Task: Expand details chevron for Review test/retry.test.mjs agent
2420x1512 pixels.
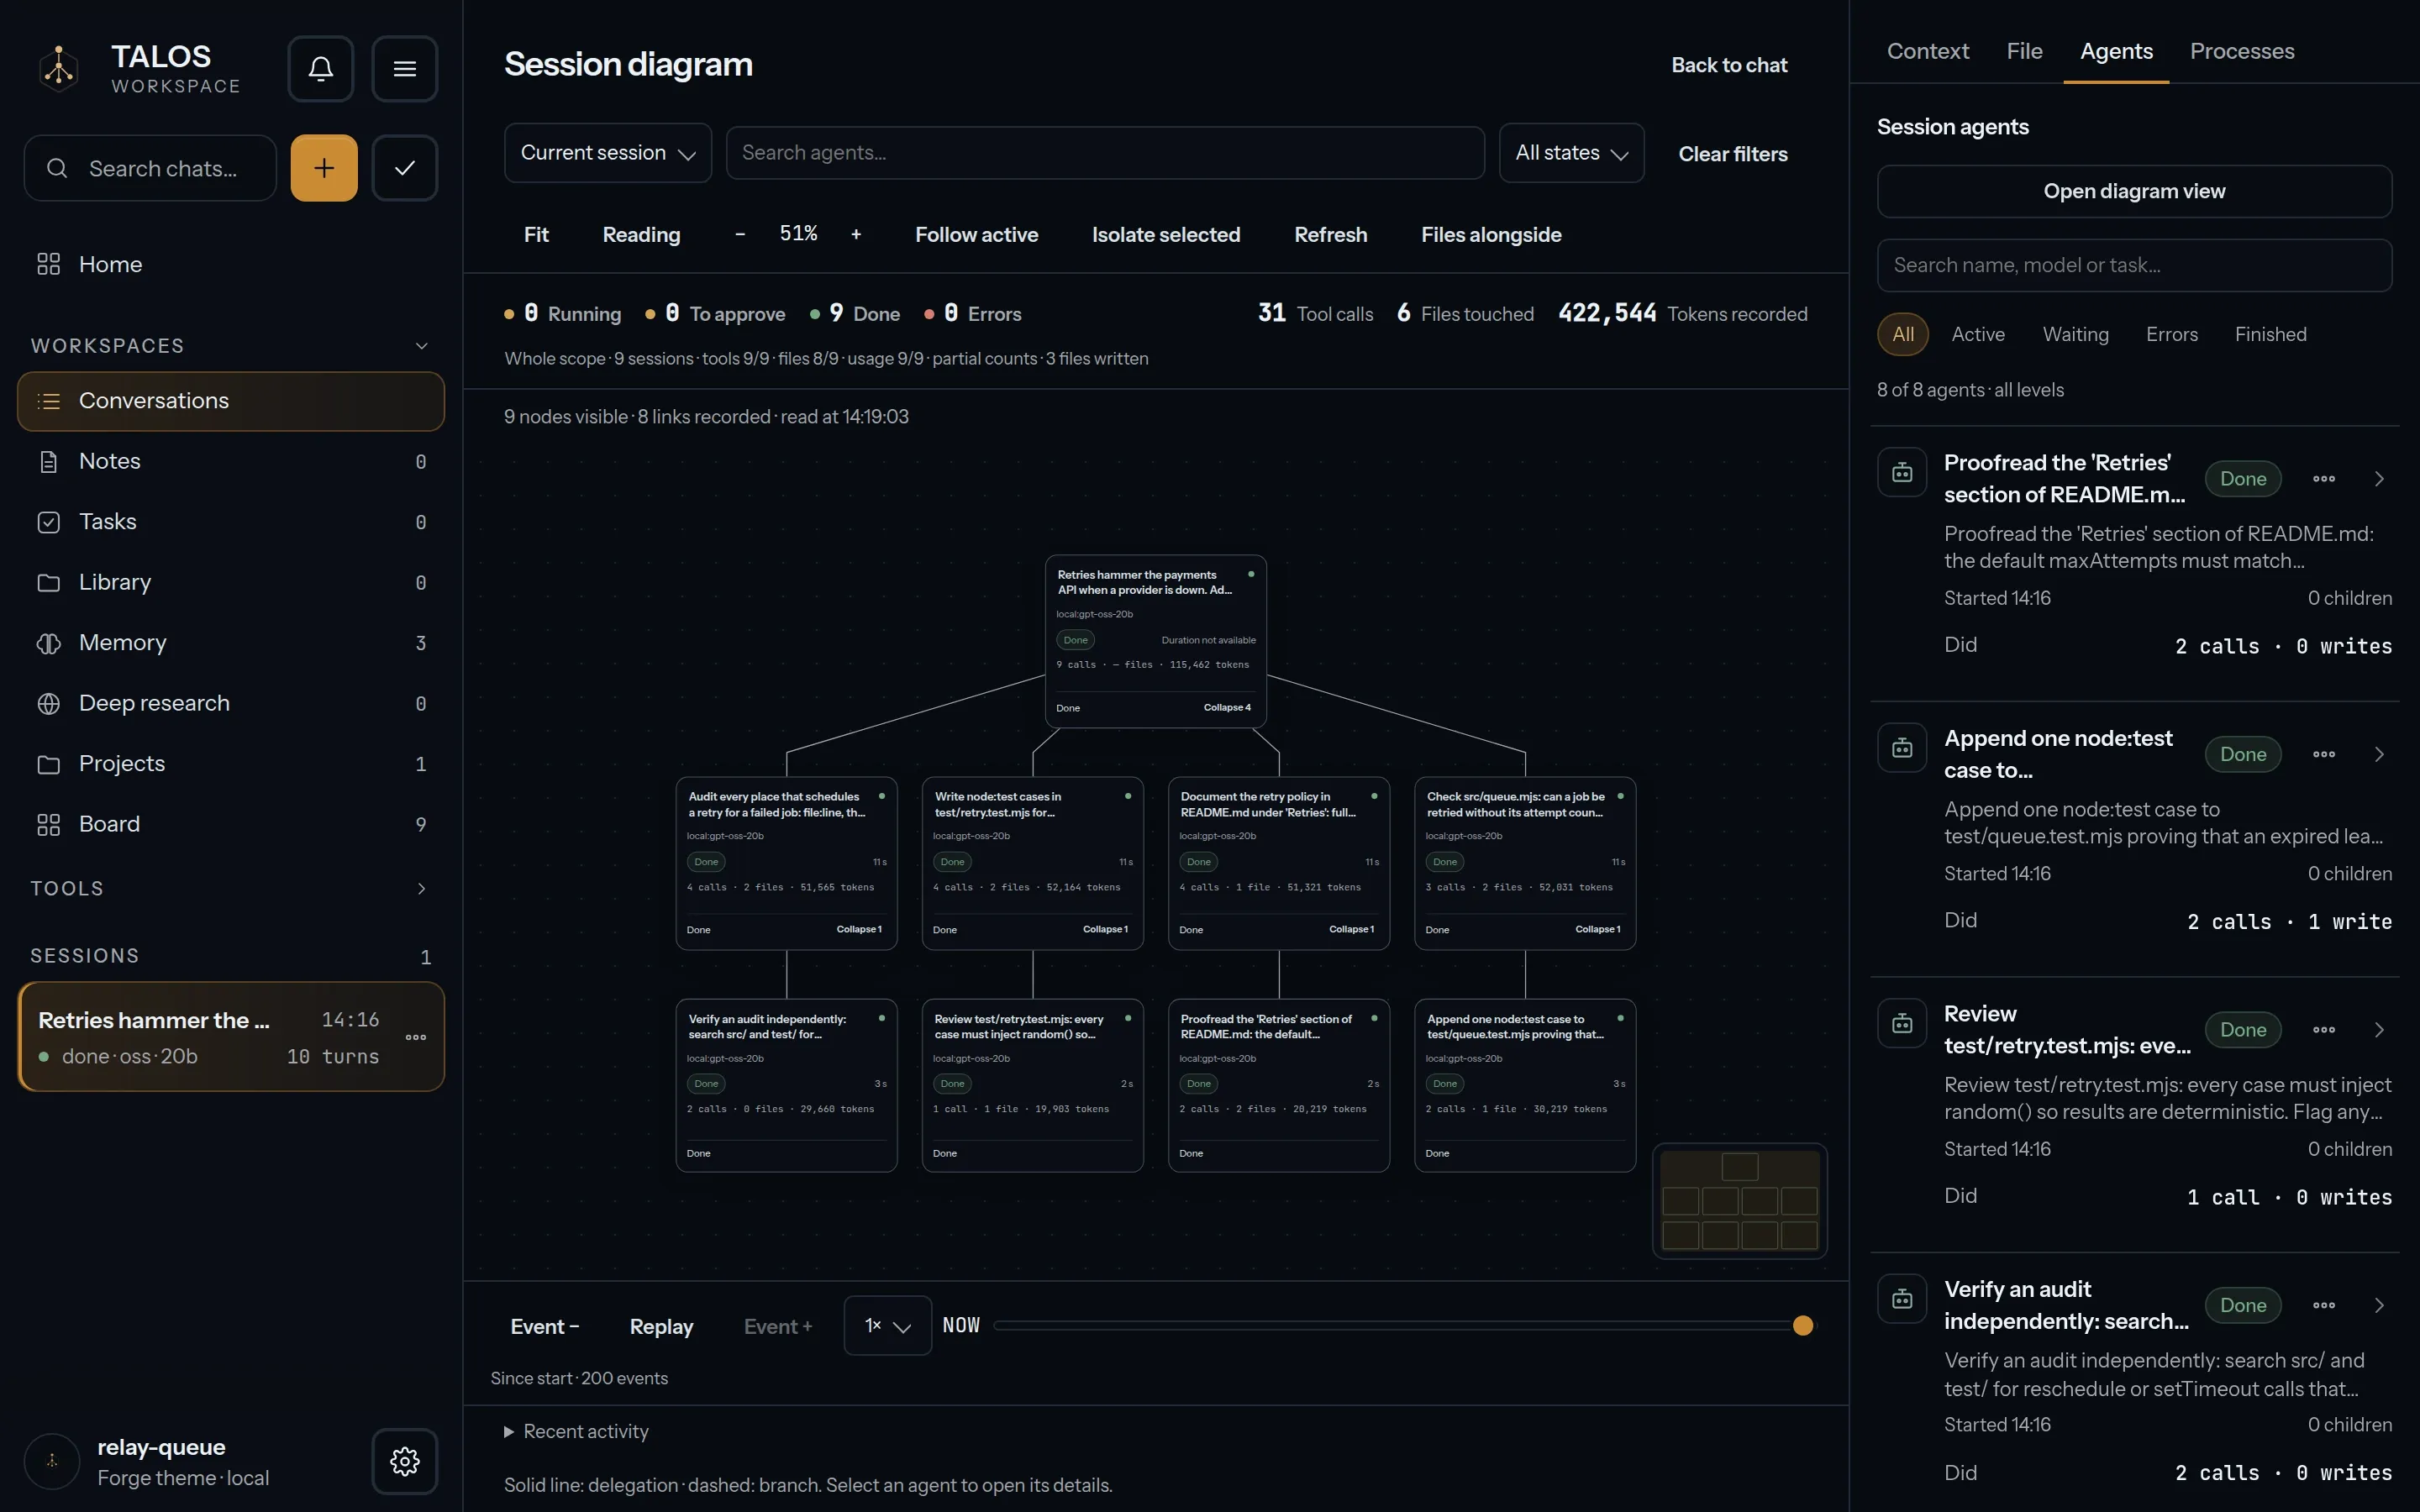Action: 2379,1030
